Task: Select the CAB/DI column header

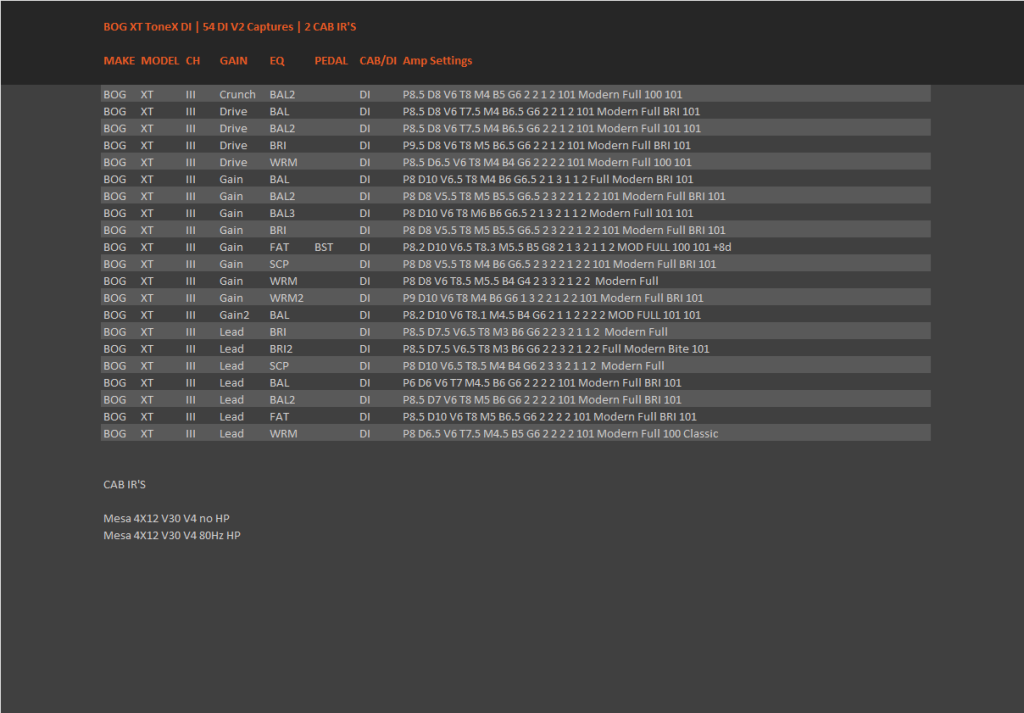Action: pos(377,61)
